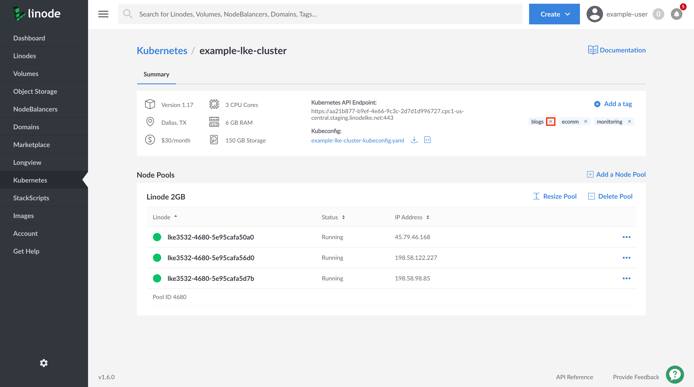694x387 pixels.
Task: Click Provide Feedback footer link
Action: pos(636,377)
